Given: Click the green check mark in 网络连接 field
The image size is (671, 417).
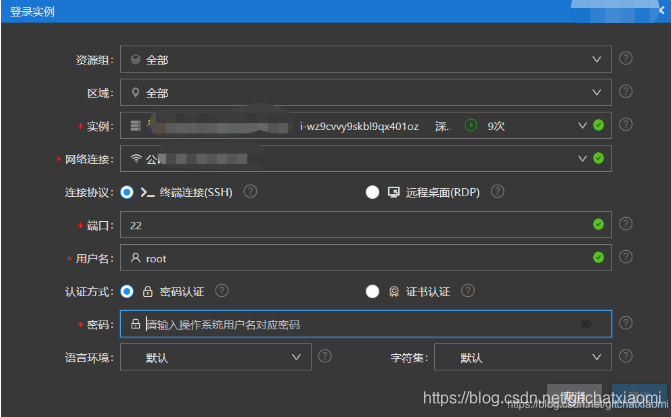Looking at the screenshot, I should coord(599,158).
